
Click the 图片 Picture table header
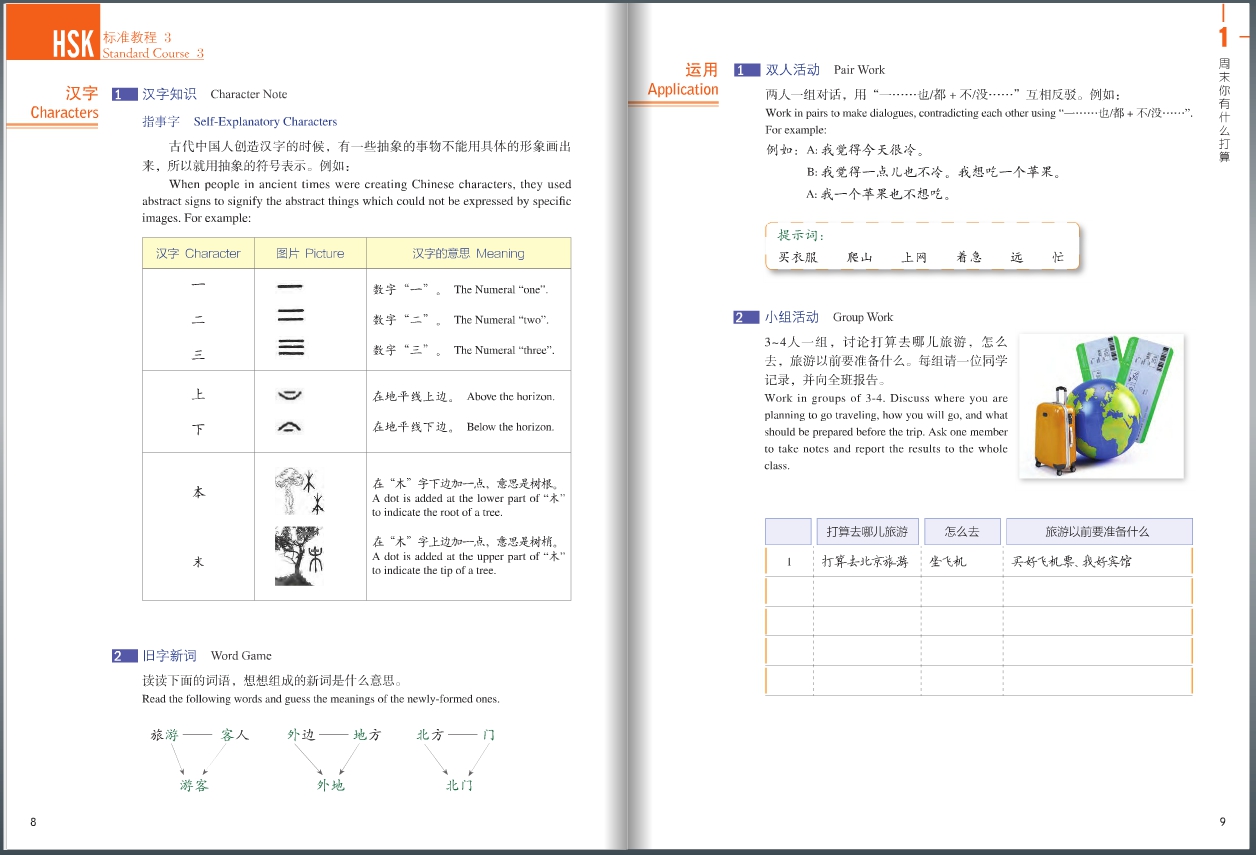[x=310, y=253]
